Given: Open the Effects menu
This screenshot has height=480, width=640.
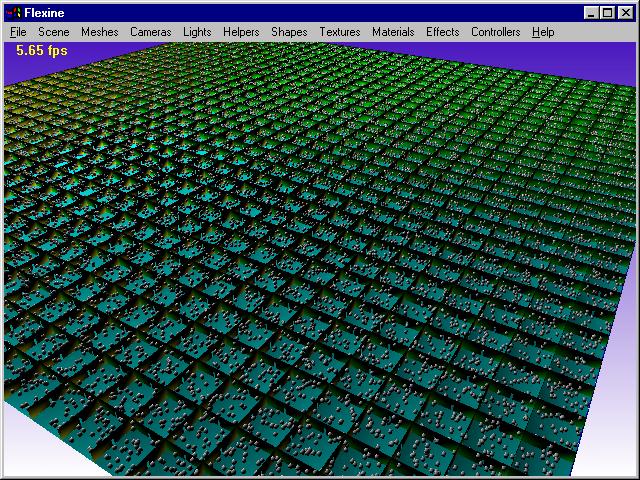Looking at the screenshot, I should point(442,32).
